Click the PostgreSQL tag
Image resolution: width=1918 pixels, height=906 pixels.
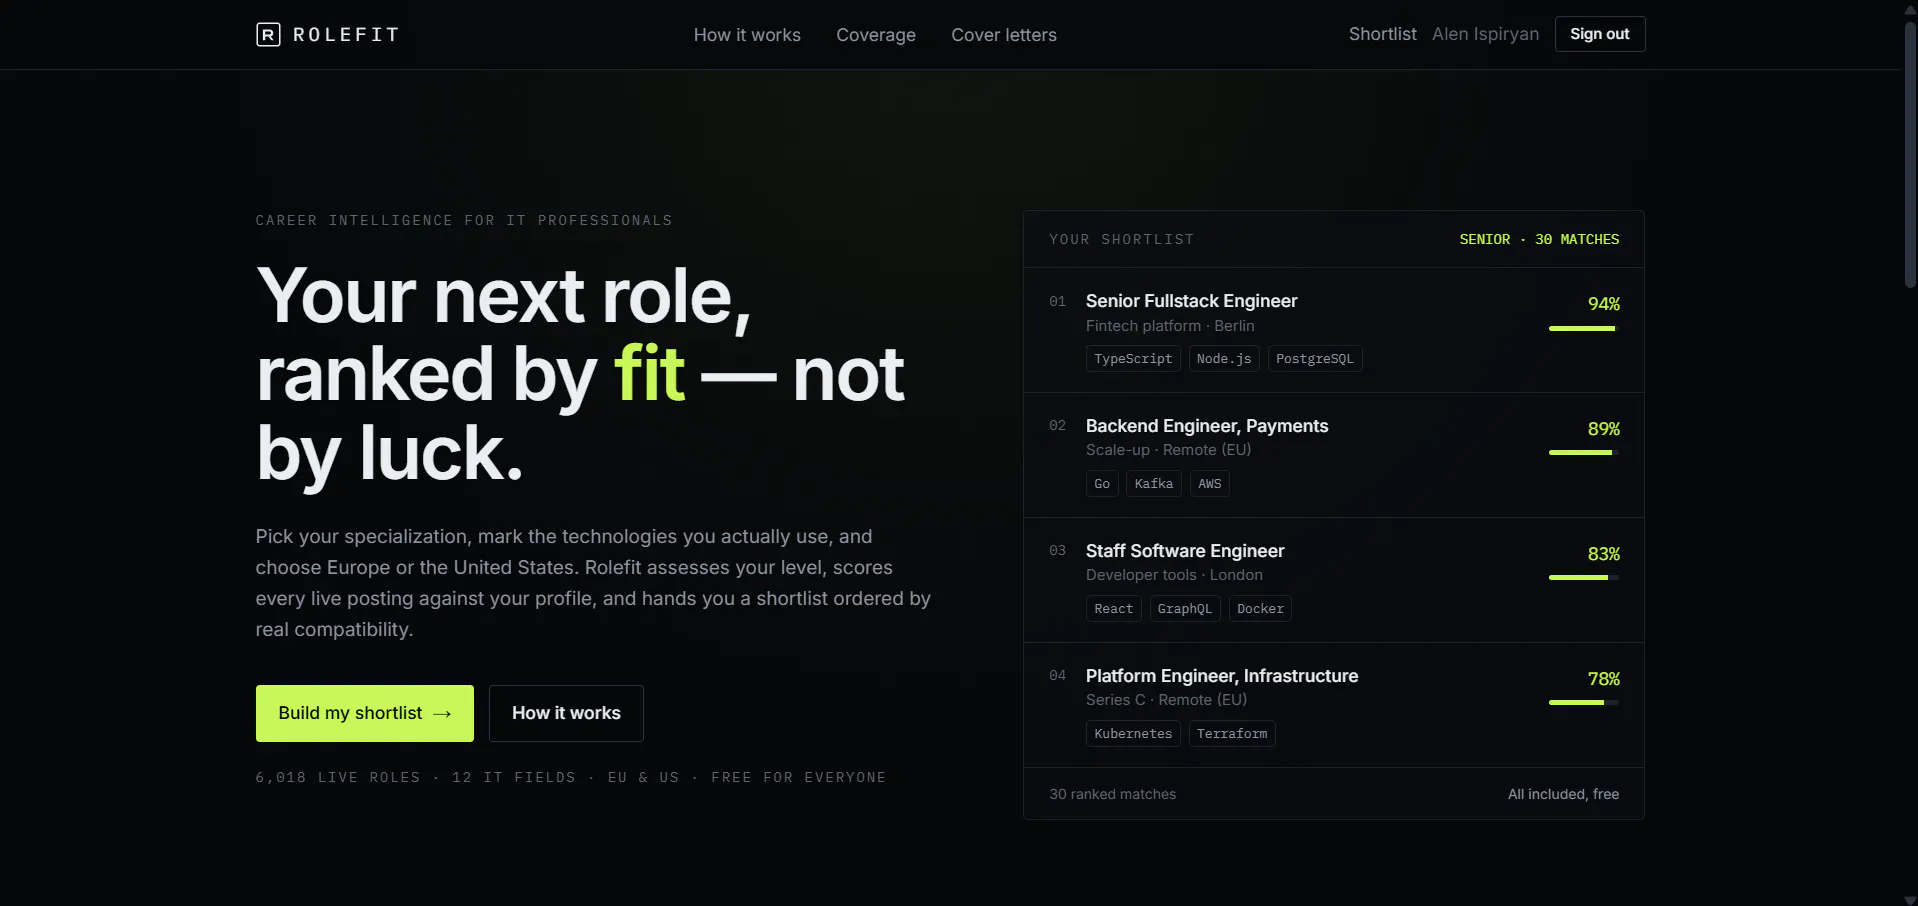[x=1315, y=359]
